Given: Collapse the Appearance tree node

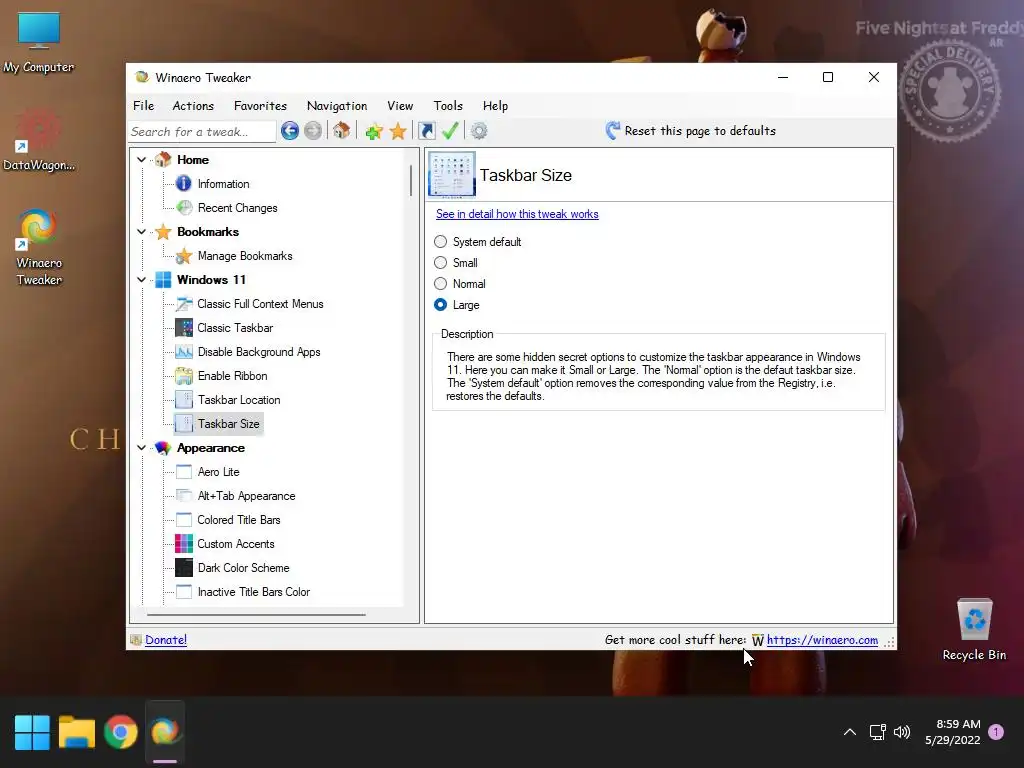Looking at the screenshot, I should (x=141, y=447).
